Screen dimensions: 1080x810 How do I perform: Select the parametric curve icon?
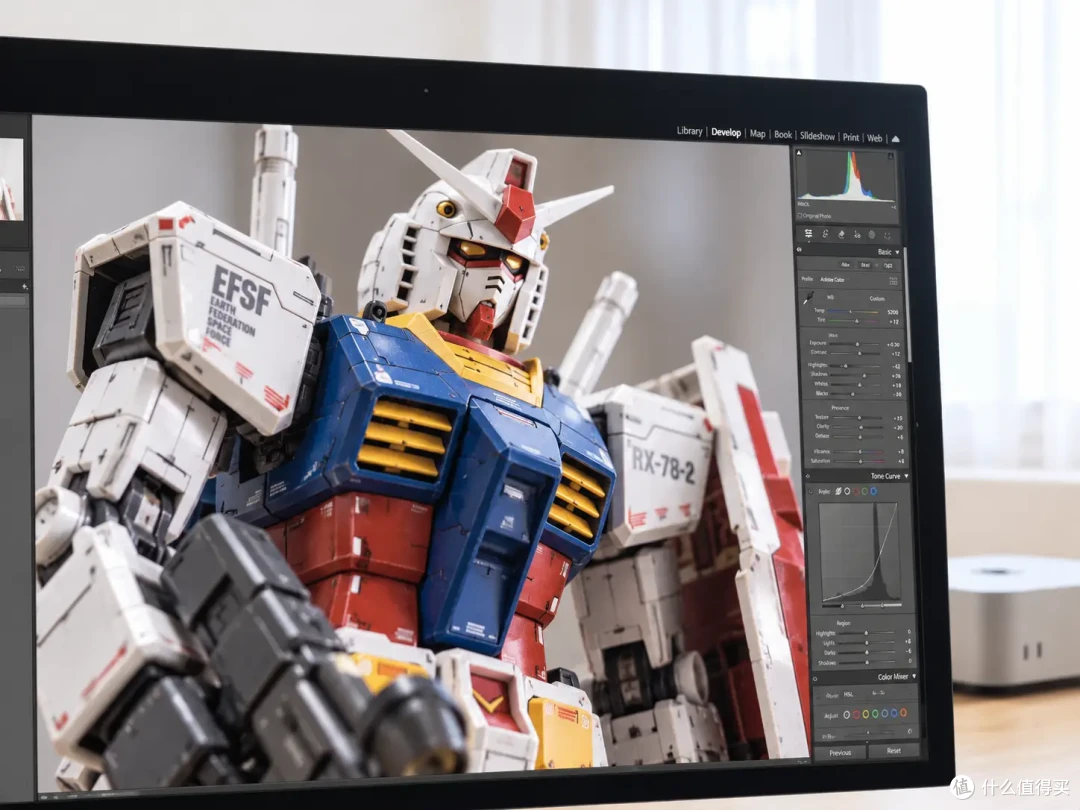pyautogui.click(x=838, y=491)
